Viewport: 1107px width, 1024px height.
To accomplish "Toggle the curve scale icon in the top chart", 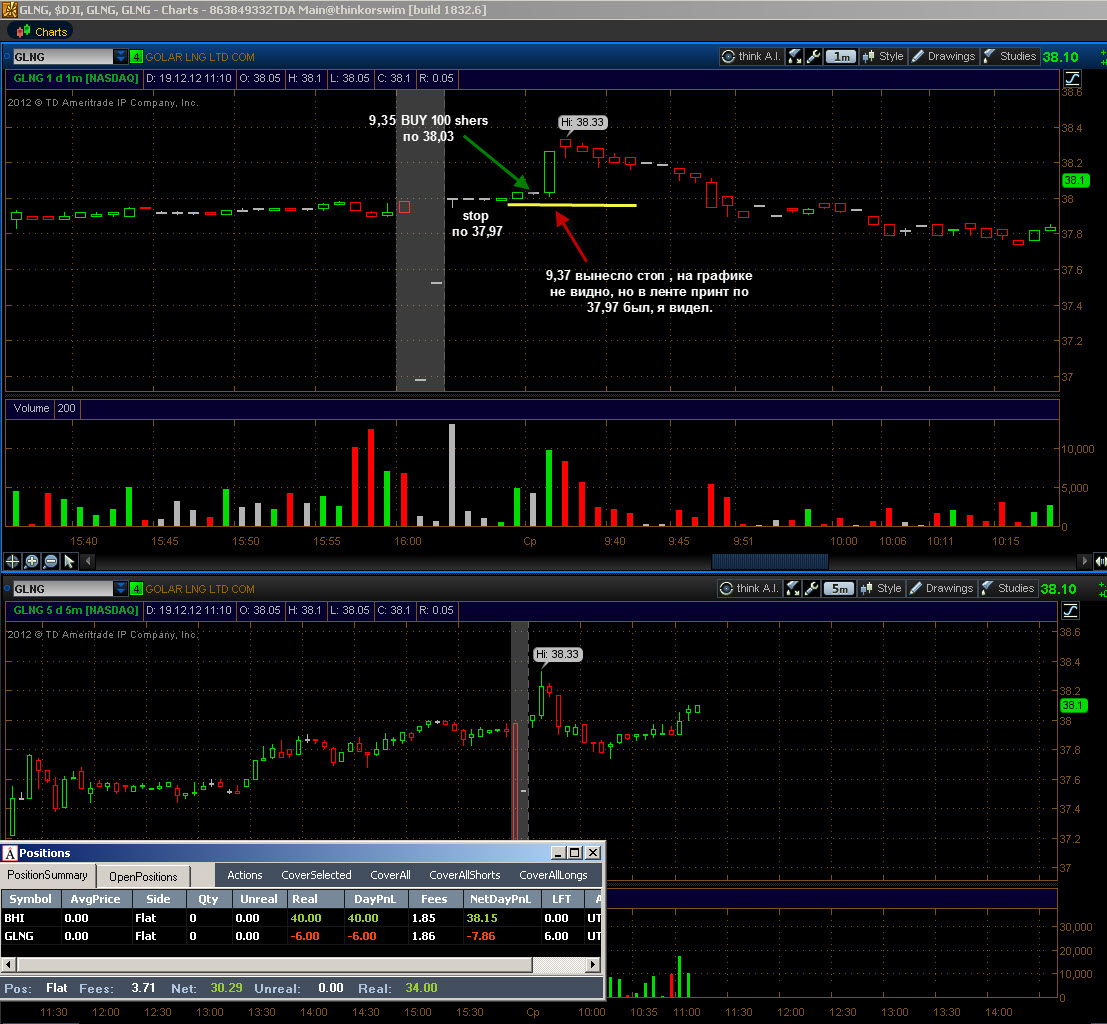I will coord(1072,78).
